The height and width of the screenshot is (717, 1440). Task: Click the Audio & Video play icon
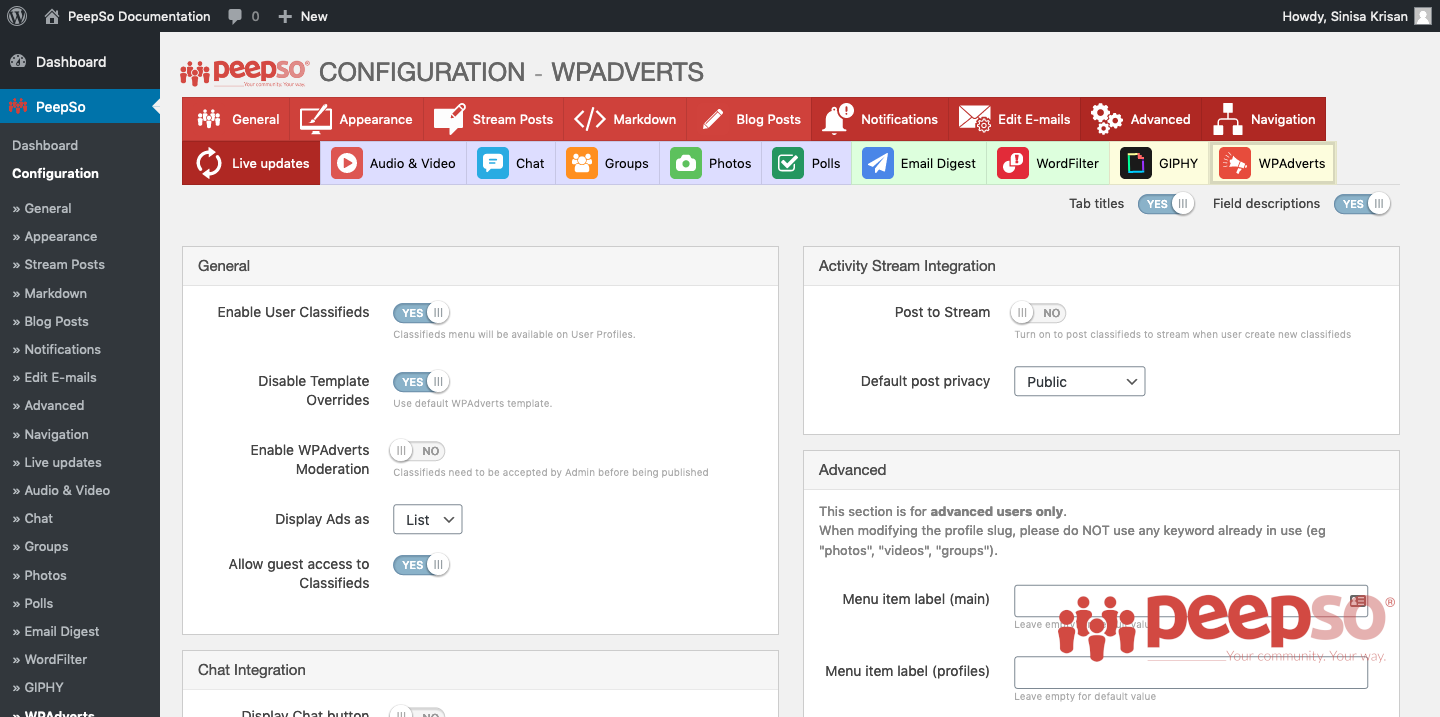347,163
